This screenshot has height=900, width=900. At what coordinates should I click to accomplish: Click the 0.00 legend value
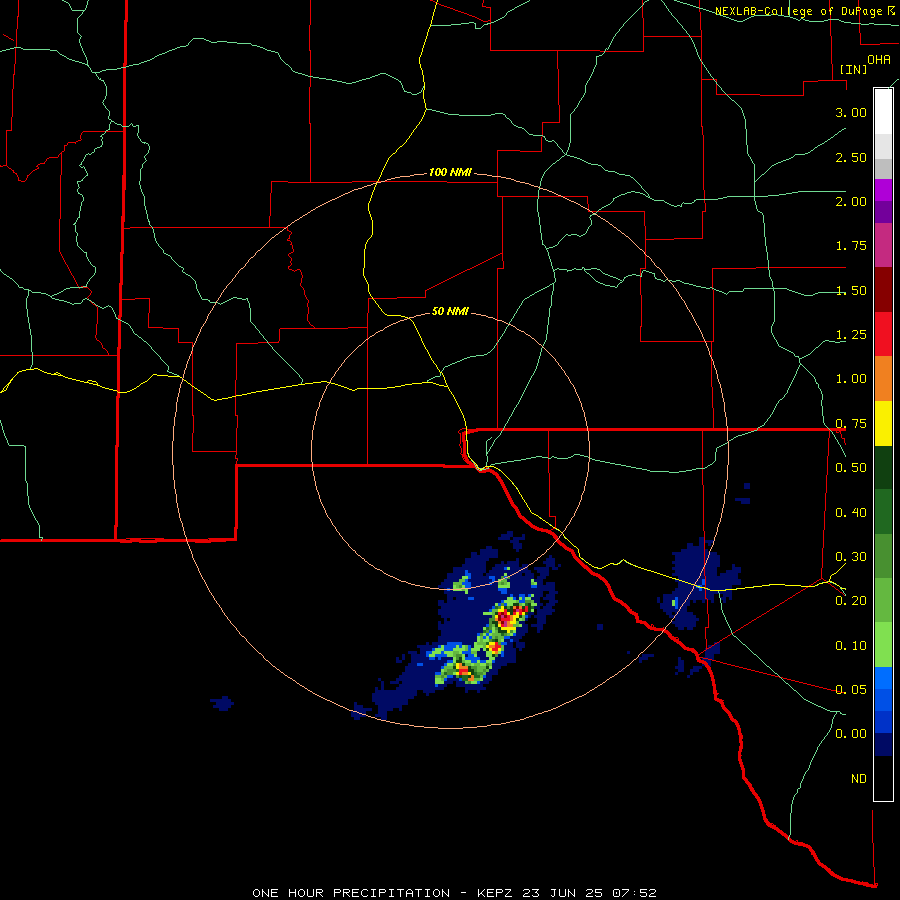click(x=851, y=734)
